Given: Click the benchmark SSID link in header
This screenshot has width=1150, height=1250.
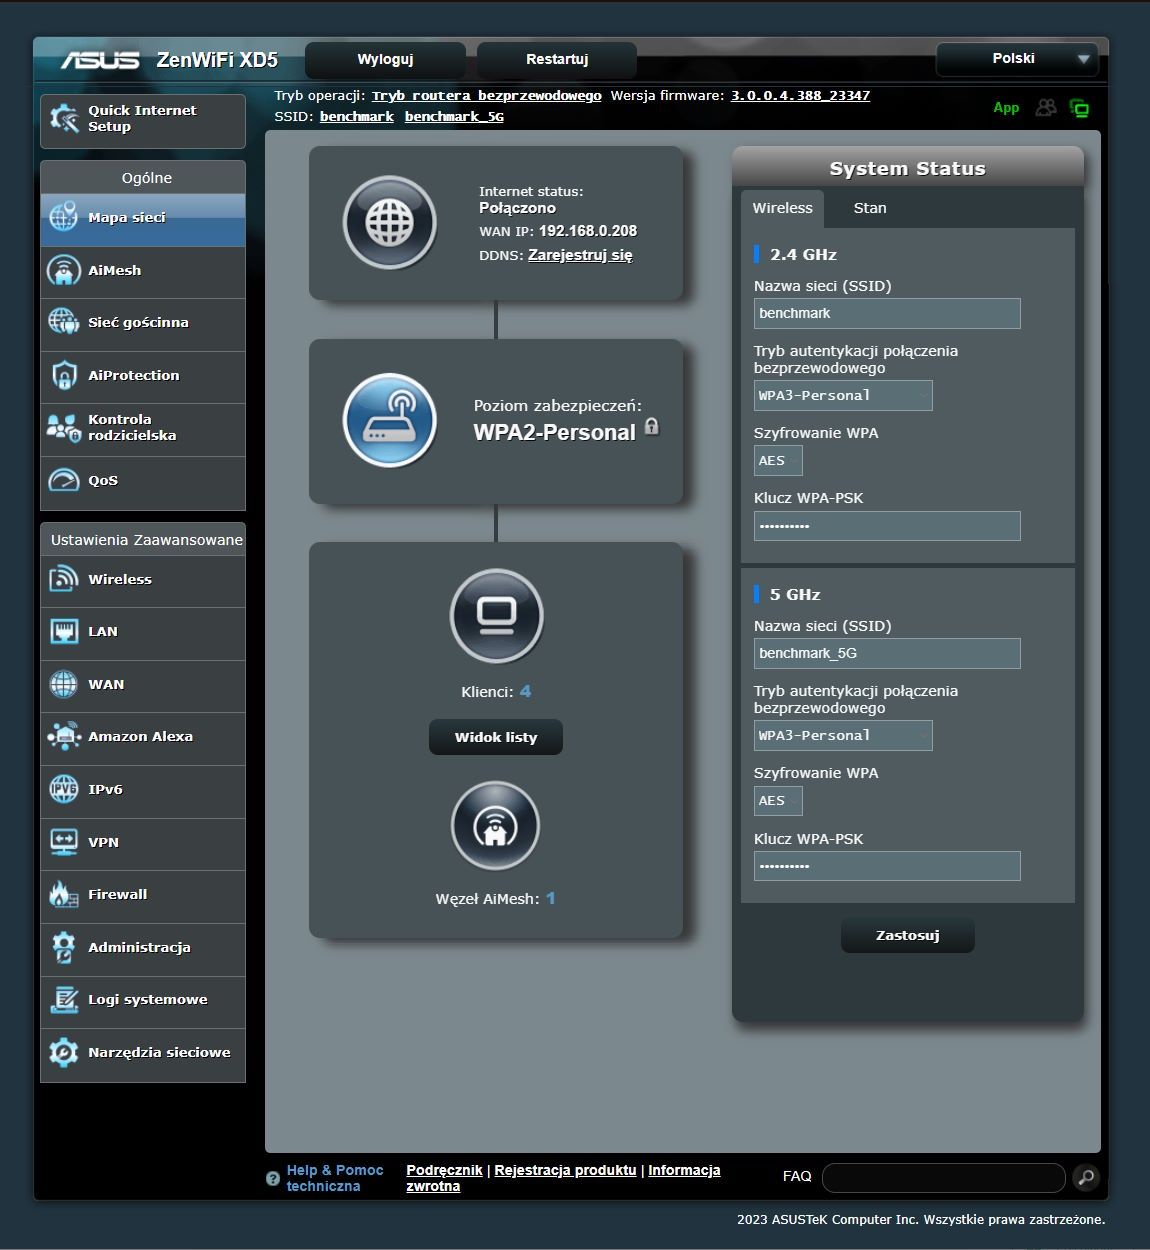Looking at the screenshot, I should click(357, 117).
